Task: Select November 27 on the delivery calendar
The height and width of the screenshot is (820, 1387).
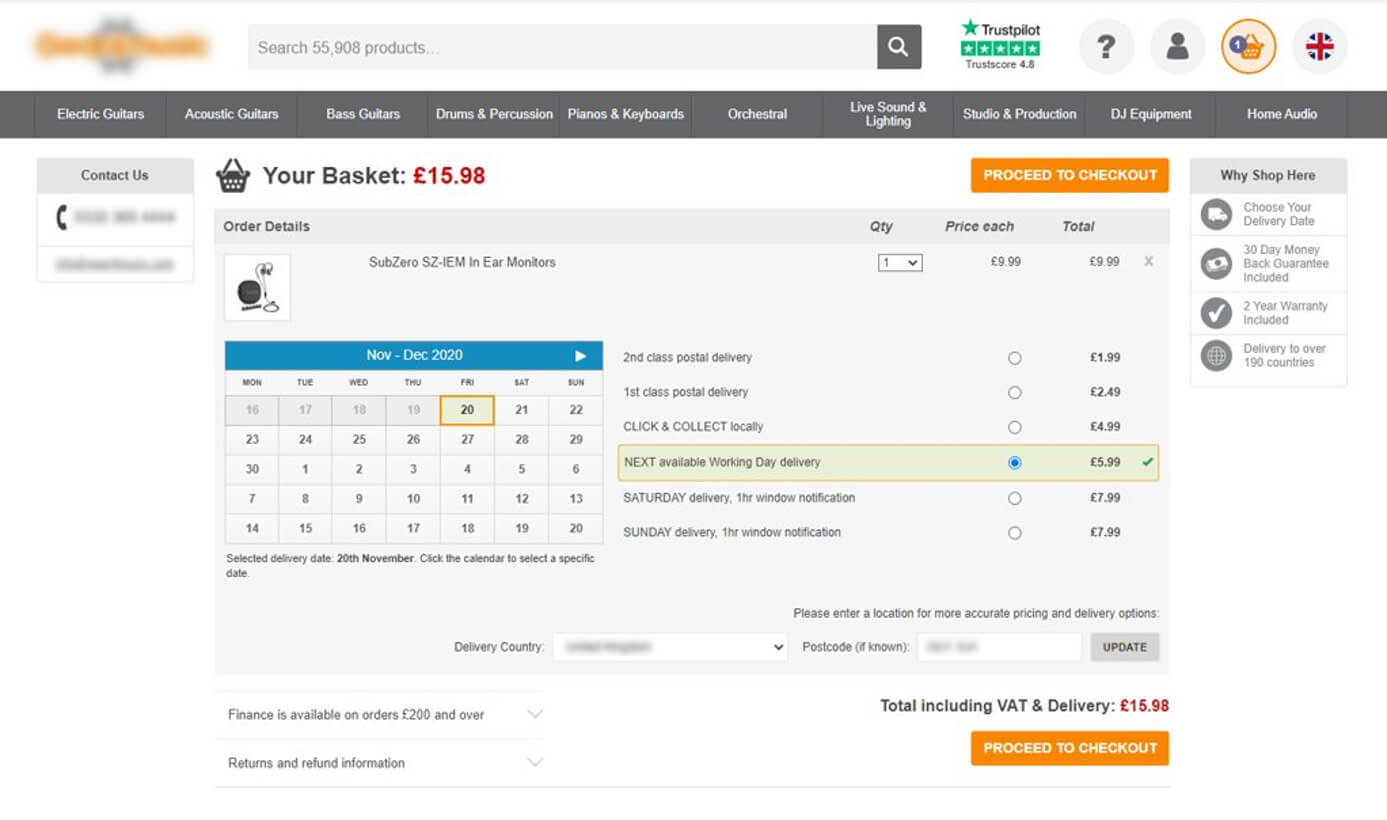Action: [466, 439]
